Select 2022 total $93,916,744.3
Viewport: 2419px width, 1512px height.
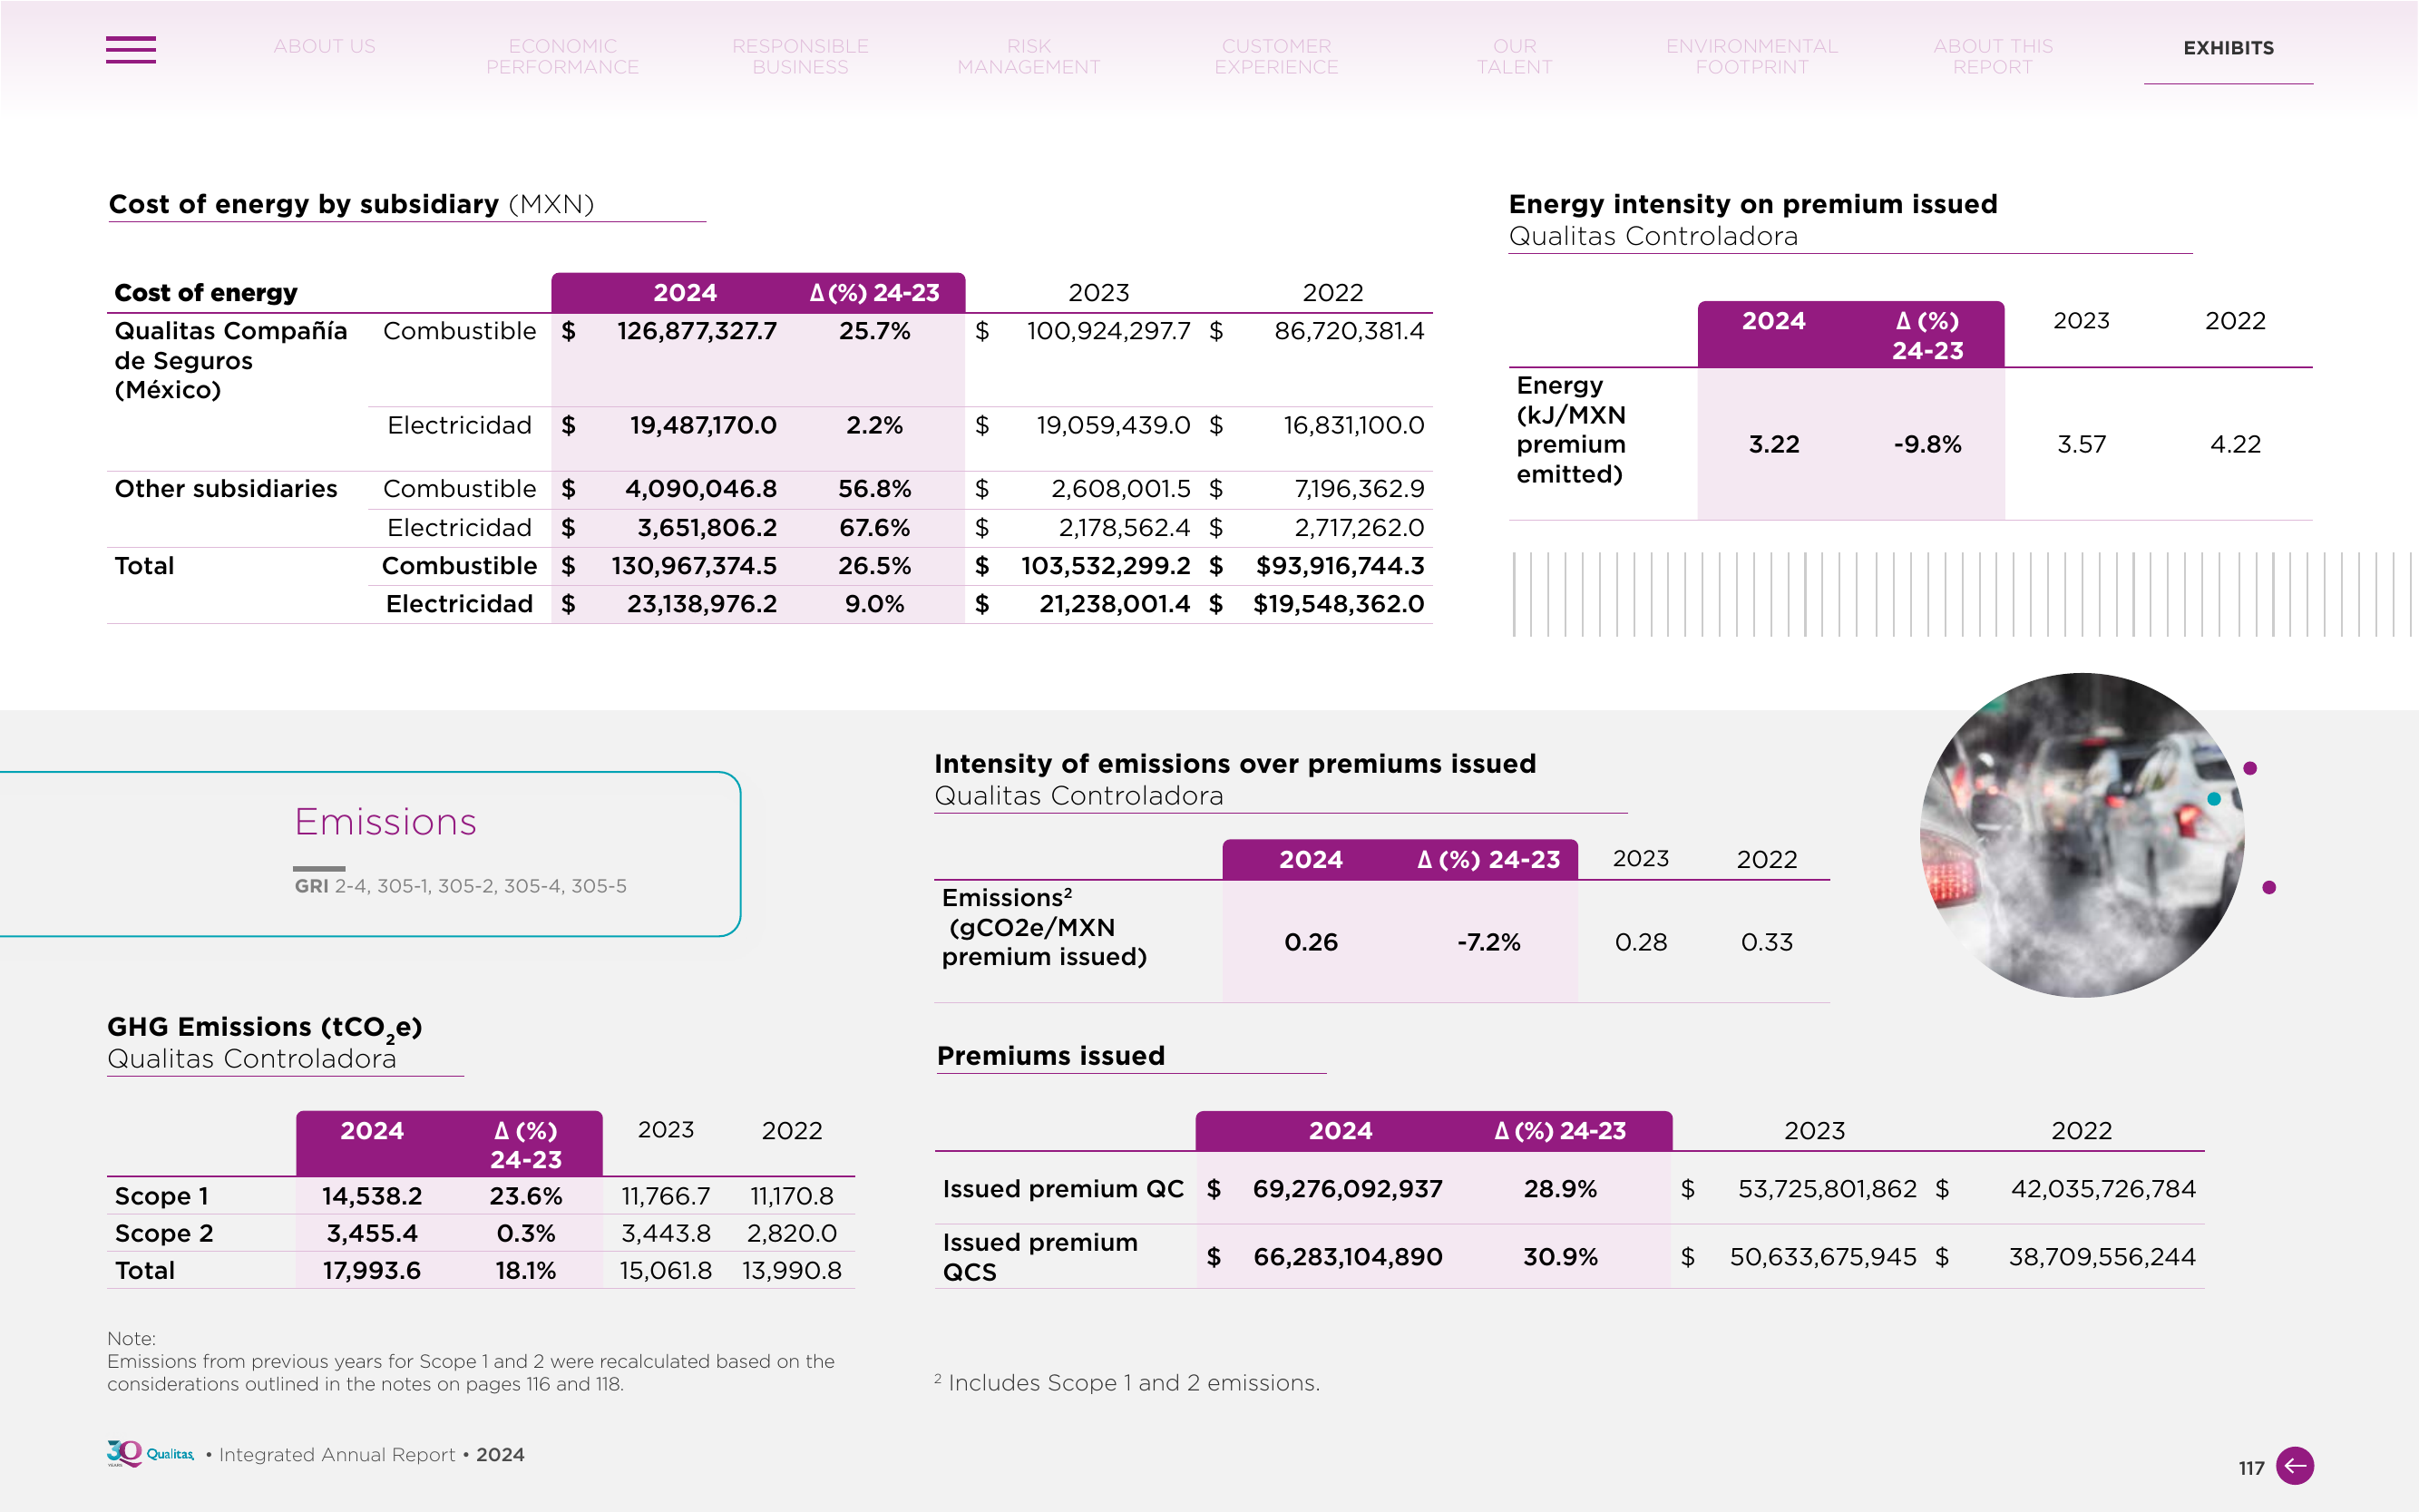1340,566
